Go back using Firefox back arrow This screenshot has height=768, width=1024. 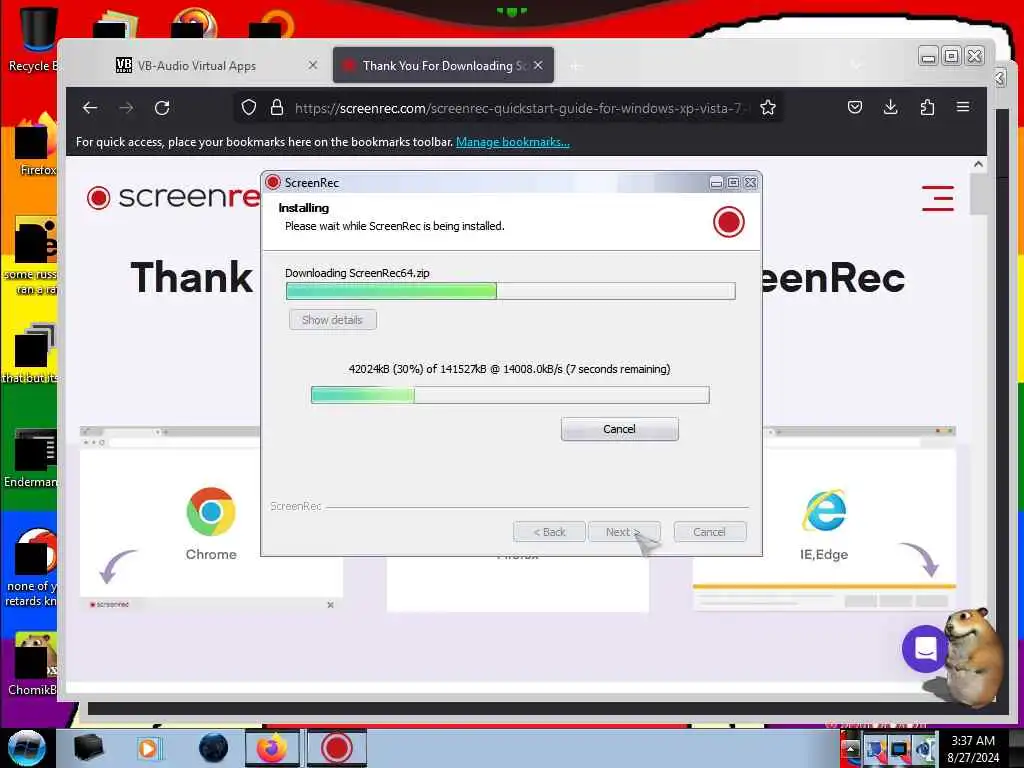pos(90,108)
